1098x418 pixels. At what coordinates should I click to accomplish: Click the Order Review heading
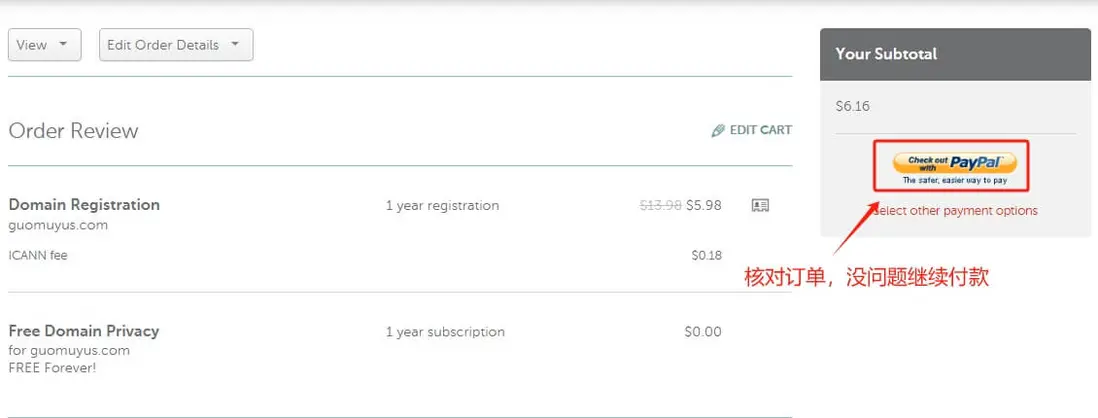(x=73, y=131)
